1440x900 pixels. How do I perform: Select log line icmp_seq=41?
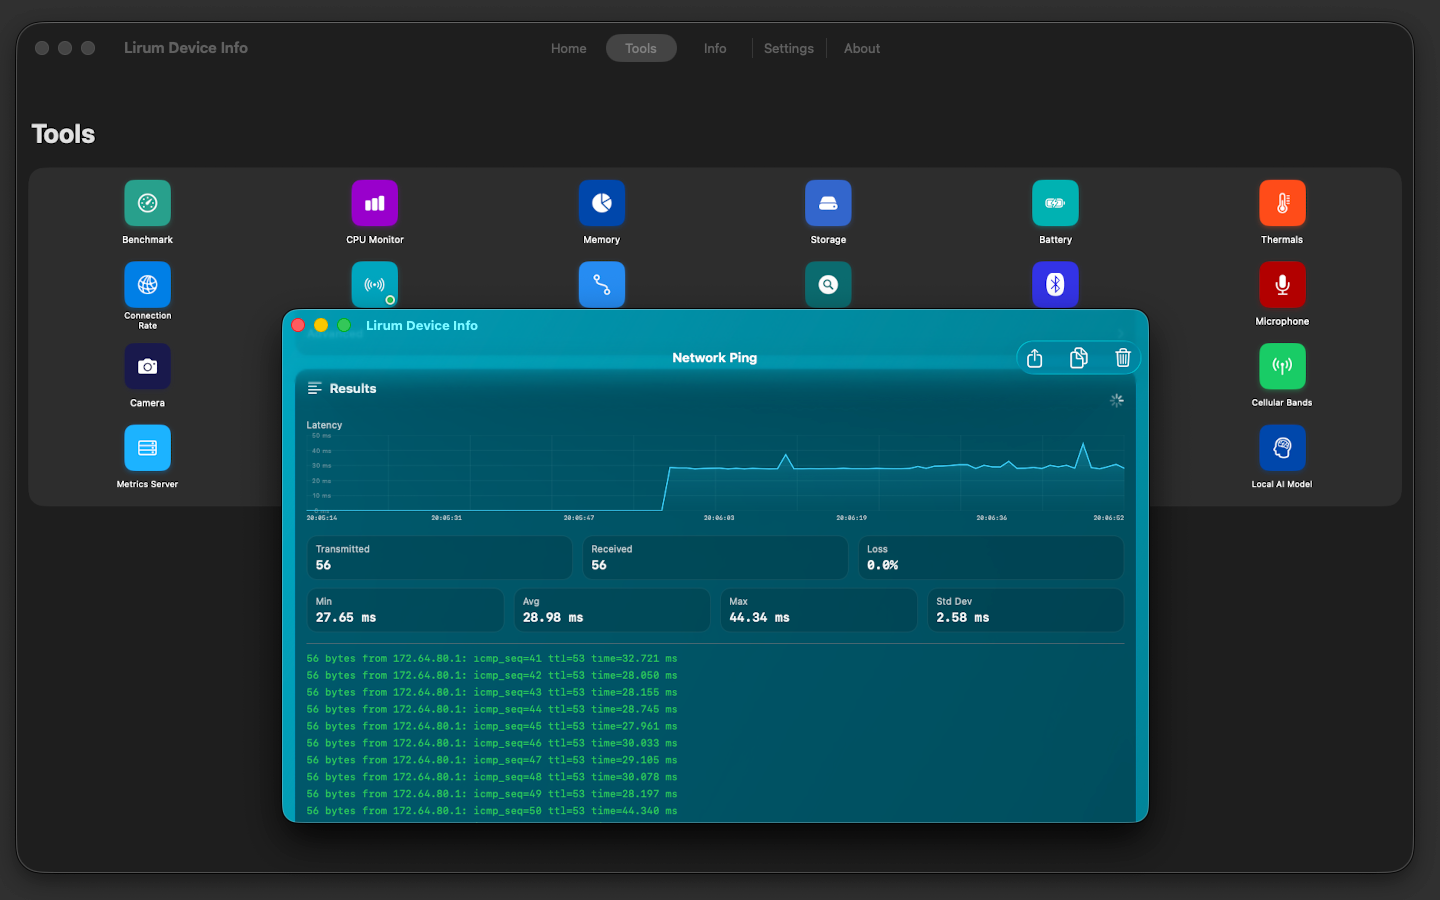[x=492, y=659]
